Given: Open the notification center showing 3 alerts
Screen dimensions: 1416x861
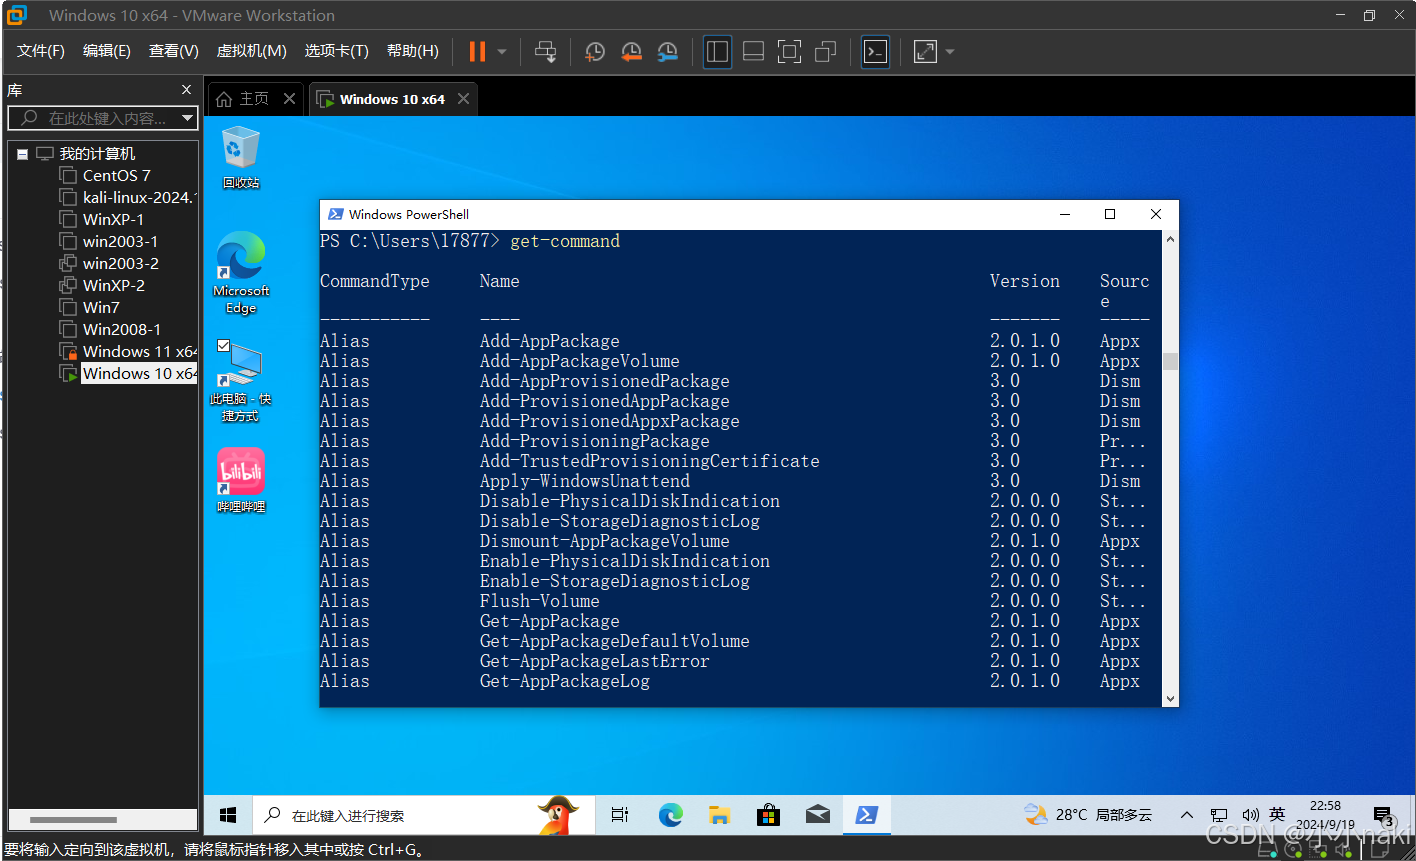Looking at the screenshot, I should (1383, 815).
